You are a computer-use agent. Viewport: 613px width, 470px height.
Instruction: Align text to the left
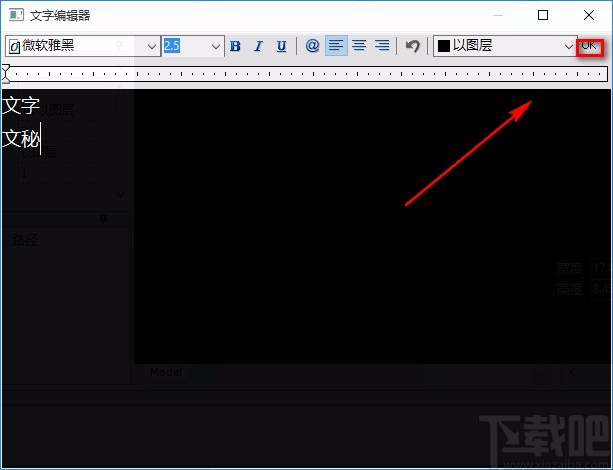pos(336,46)
